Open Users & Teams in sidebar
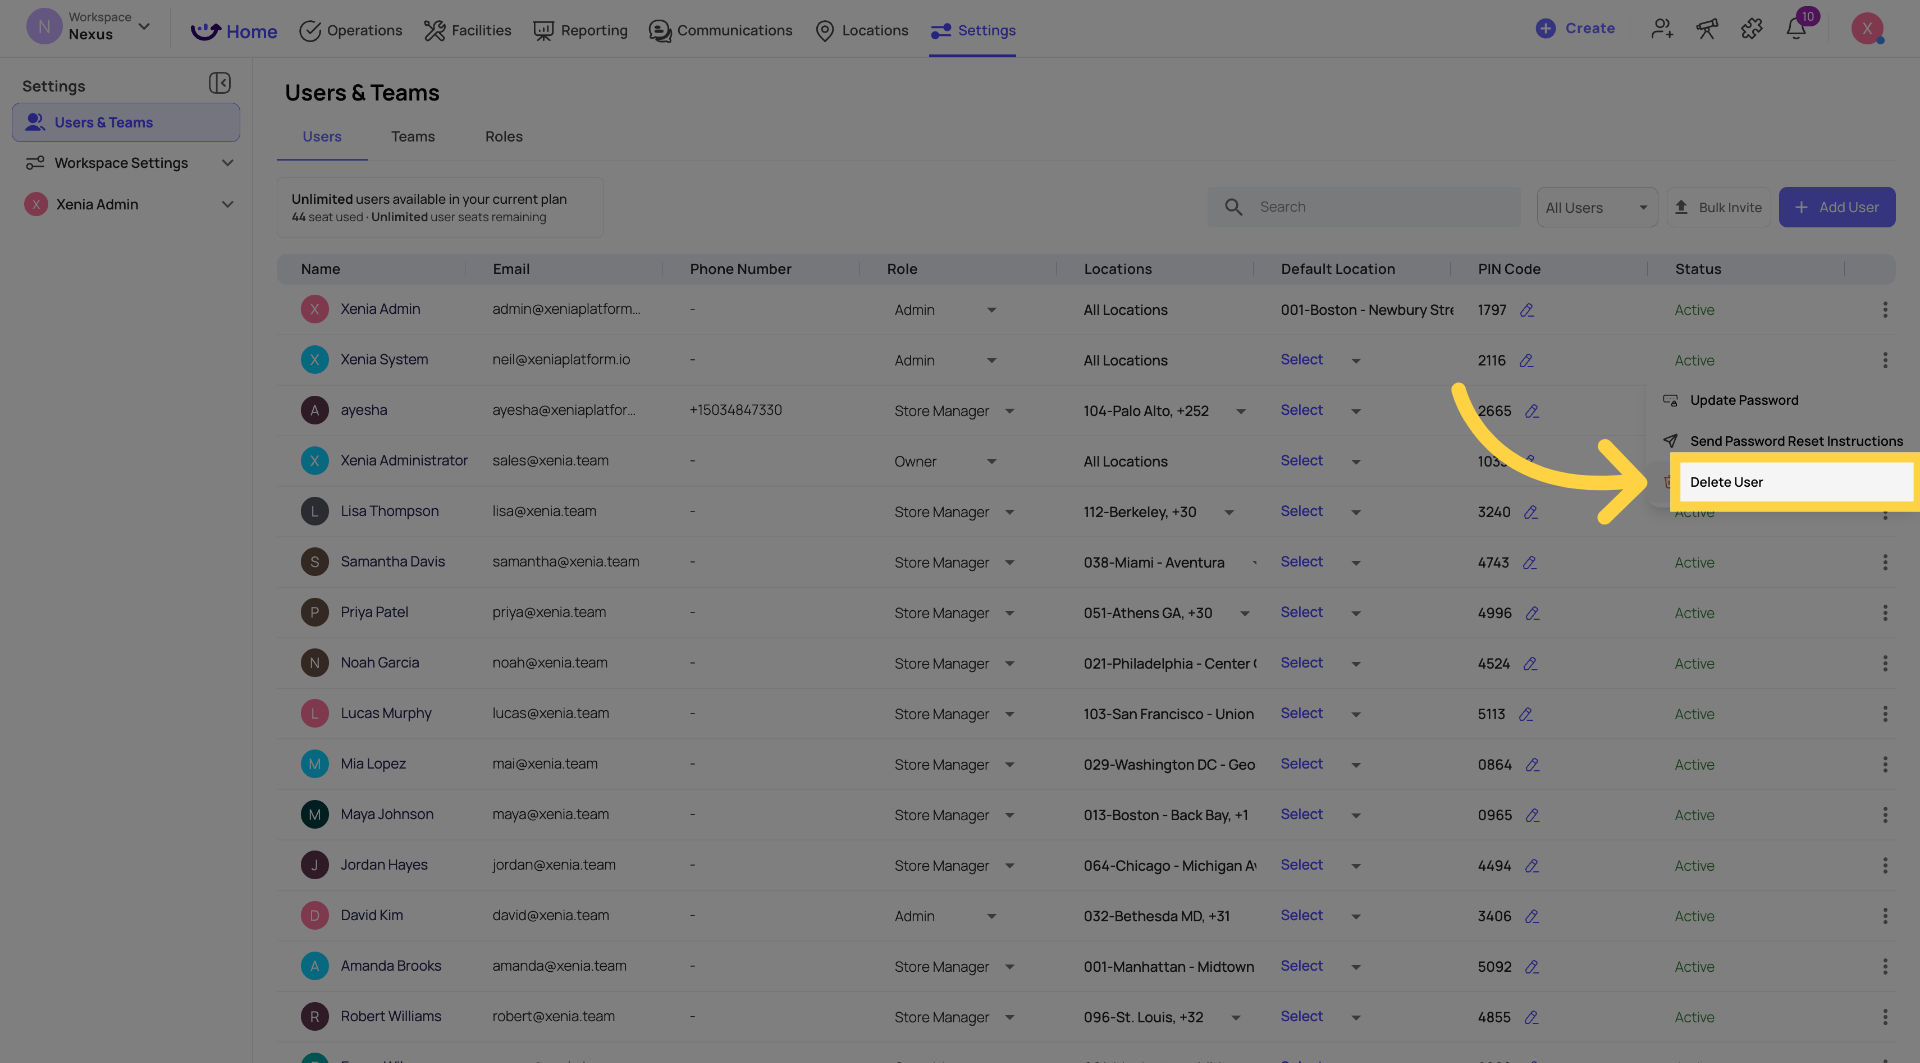The width and height of the screenshot is (1920, 1063). pyautogui.click(x=126, y=122)
